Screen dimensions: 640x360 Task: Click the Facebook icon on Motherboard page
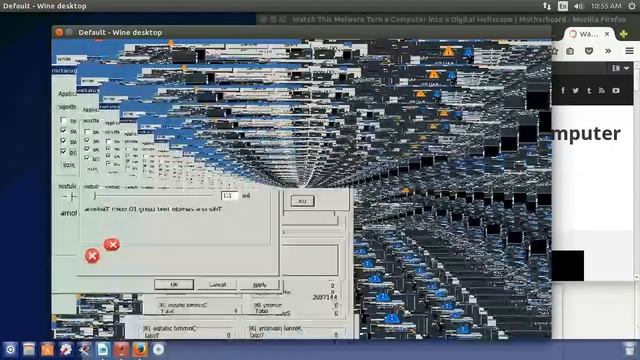point(563,91)
